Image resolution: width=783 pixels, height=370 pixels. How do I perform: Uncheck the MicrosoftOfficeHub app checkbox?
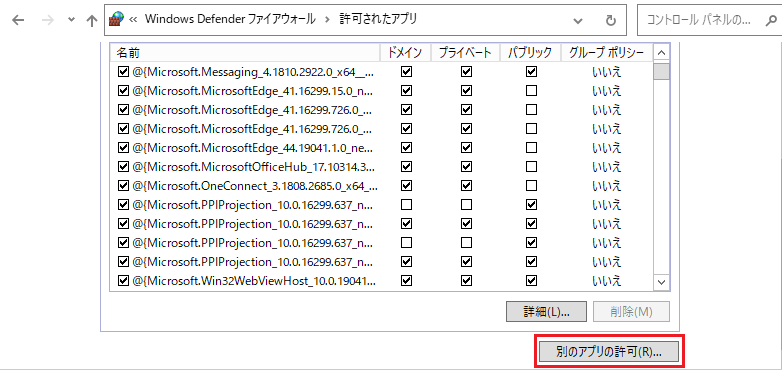(x=123, y=167)
